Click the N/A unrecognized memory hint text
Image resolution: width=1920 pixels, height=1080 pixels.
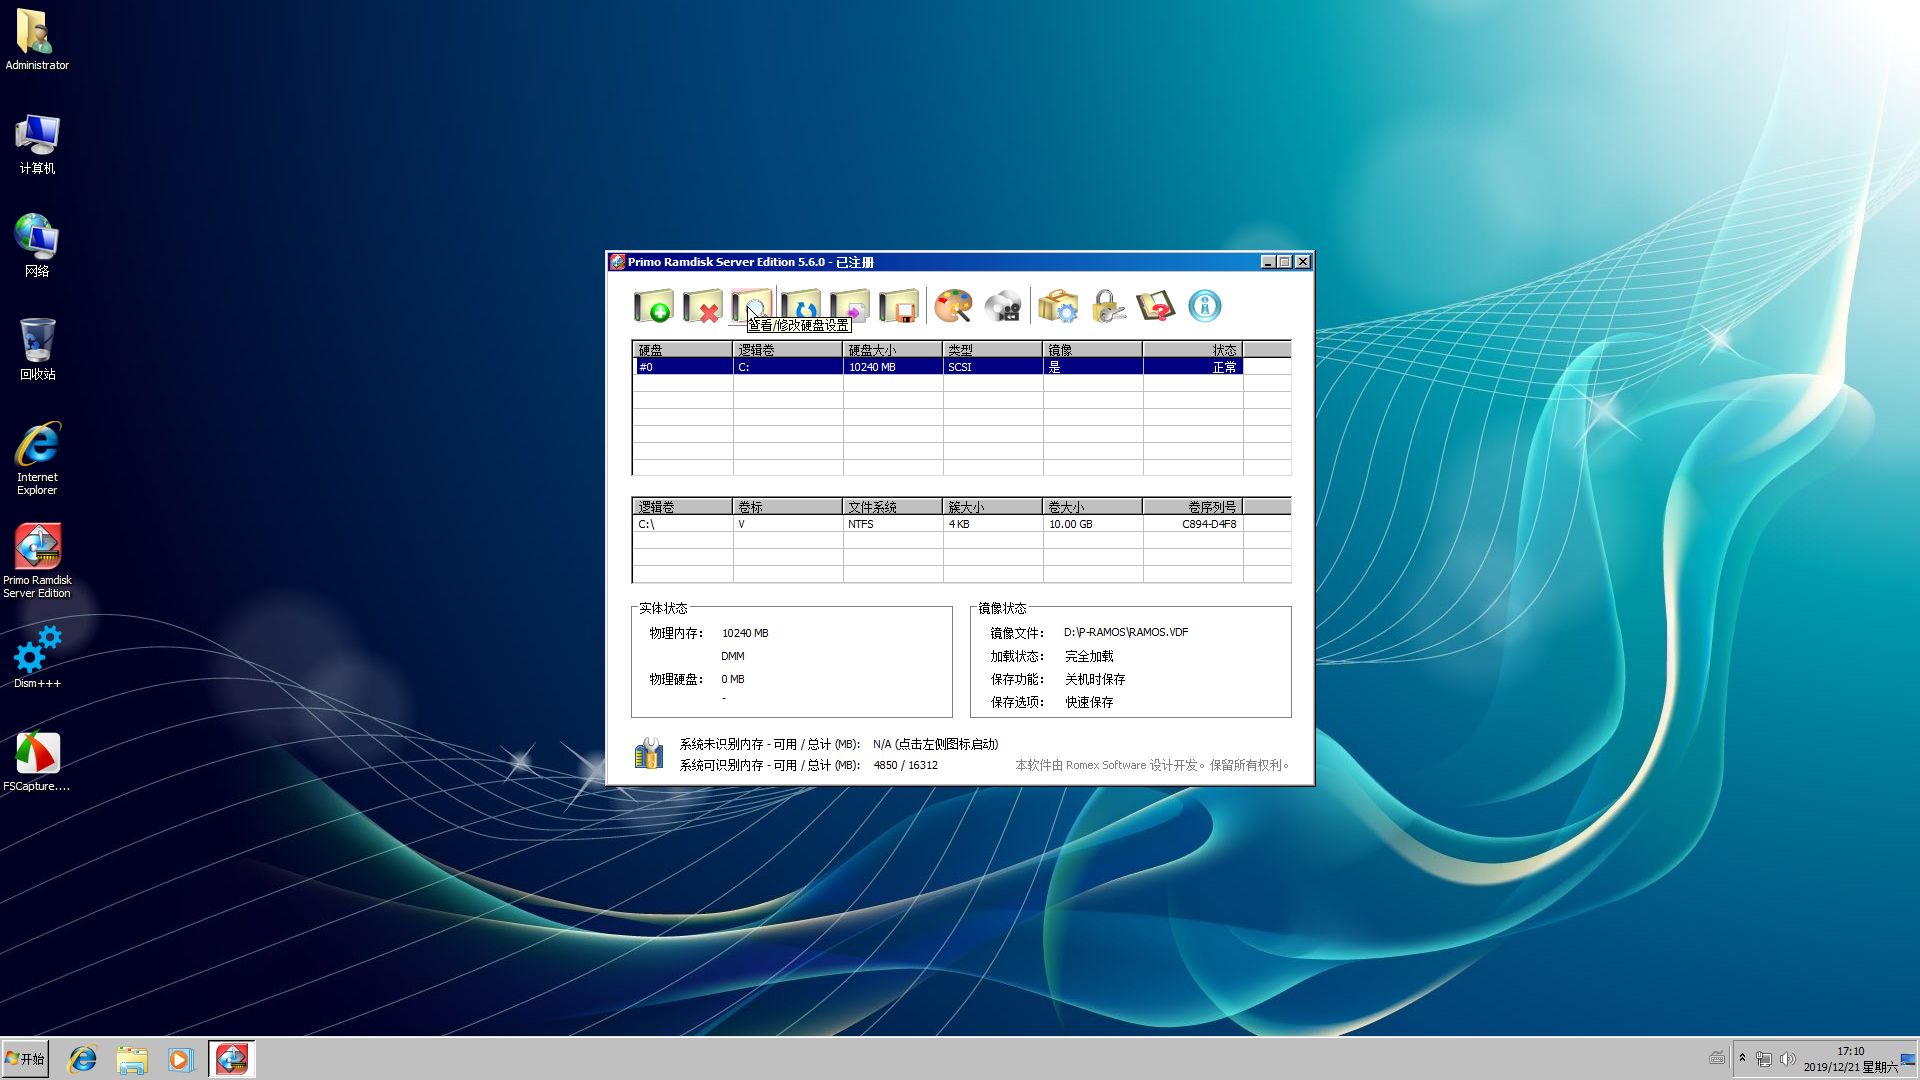[935, 744]
